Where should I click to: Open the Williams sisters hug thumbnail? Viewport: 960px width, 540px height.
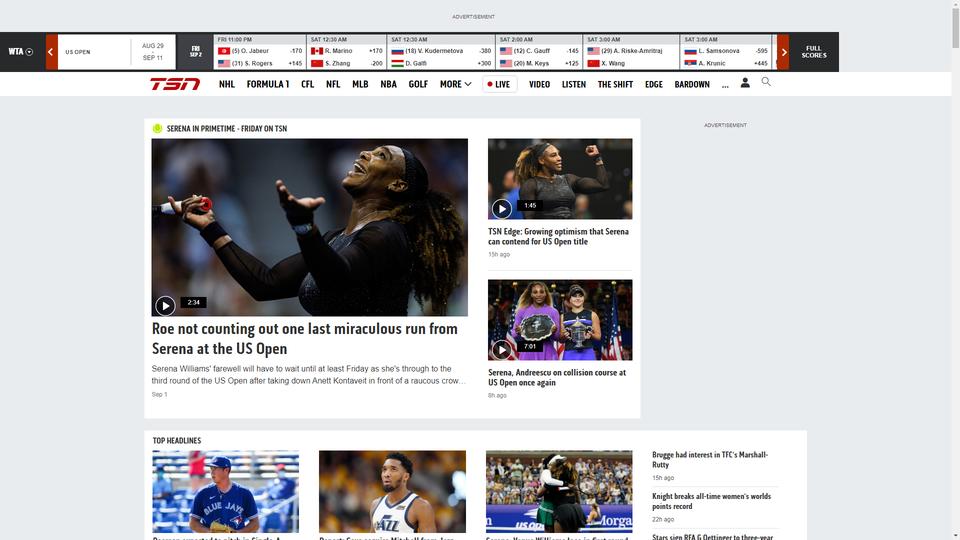[x=559, y=492]
